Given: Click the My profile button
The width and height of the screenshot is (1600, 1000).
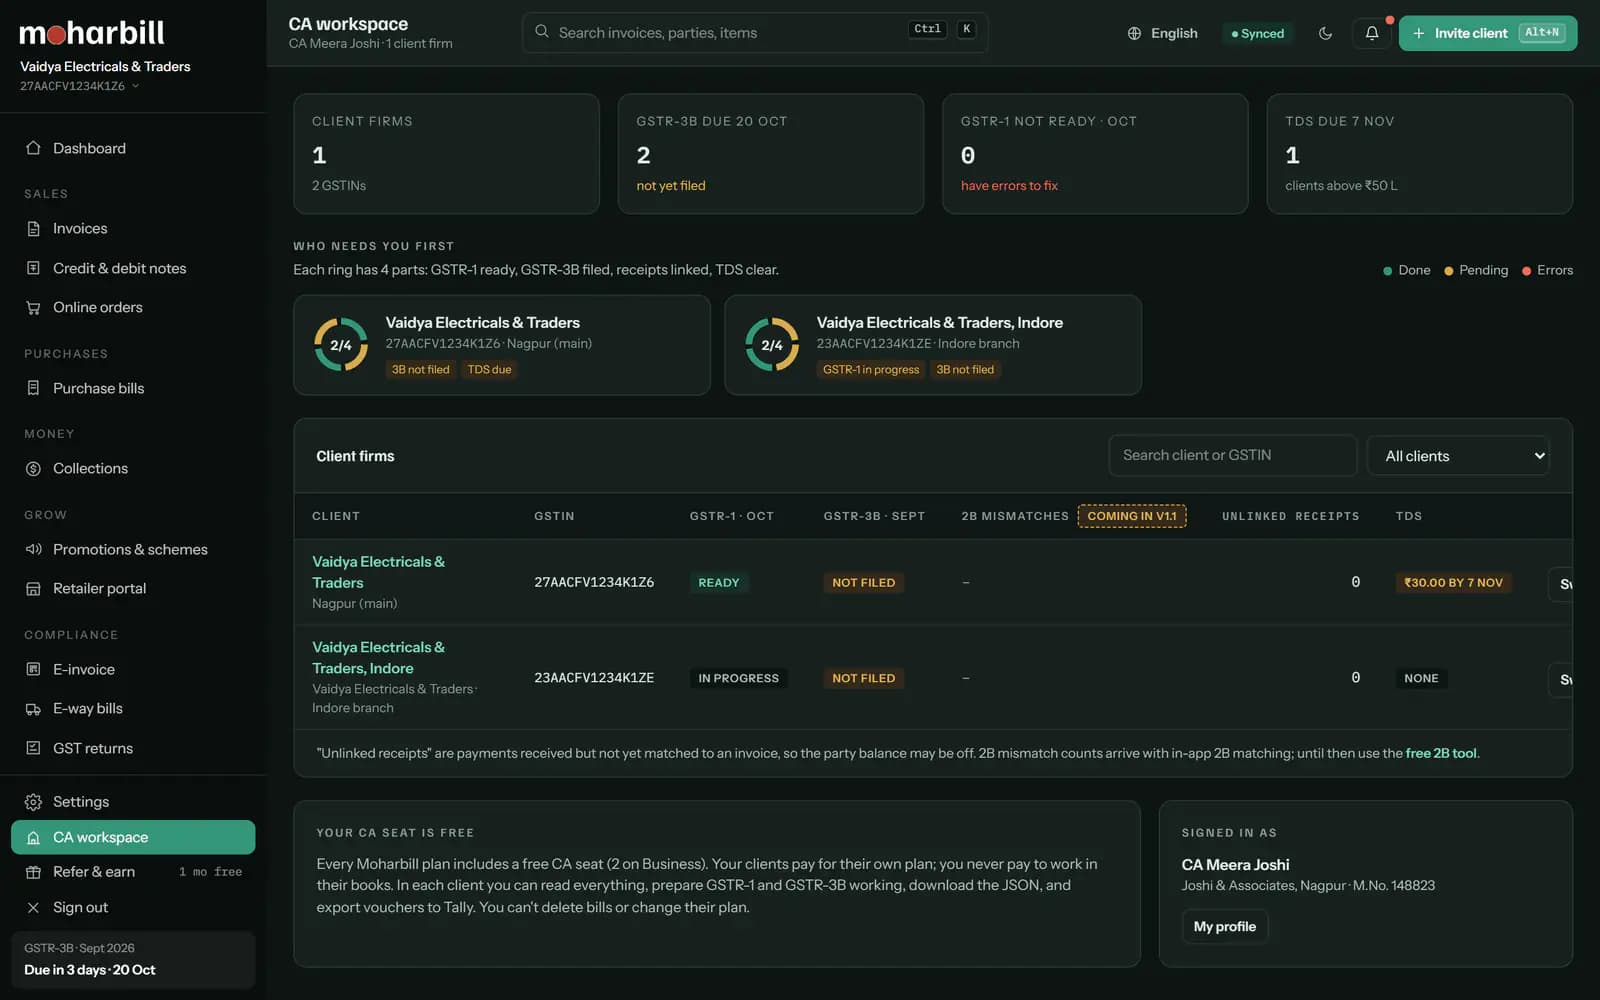Looking at the screenshot, I should (x=1224, y=927).
